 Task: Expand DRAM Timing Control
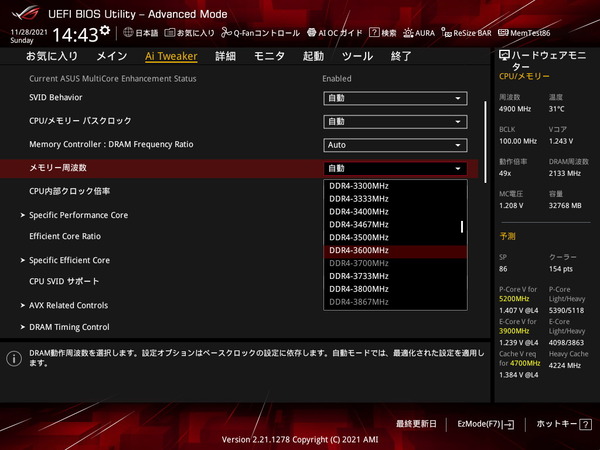point(65,327)
